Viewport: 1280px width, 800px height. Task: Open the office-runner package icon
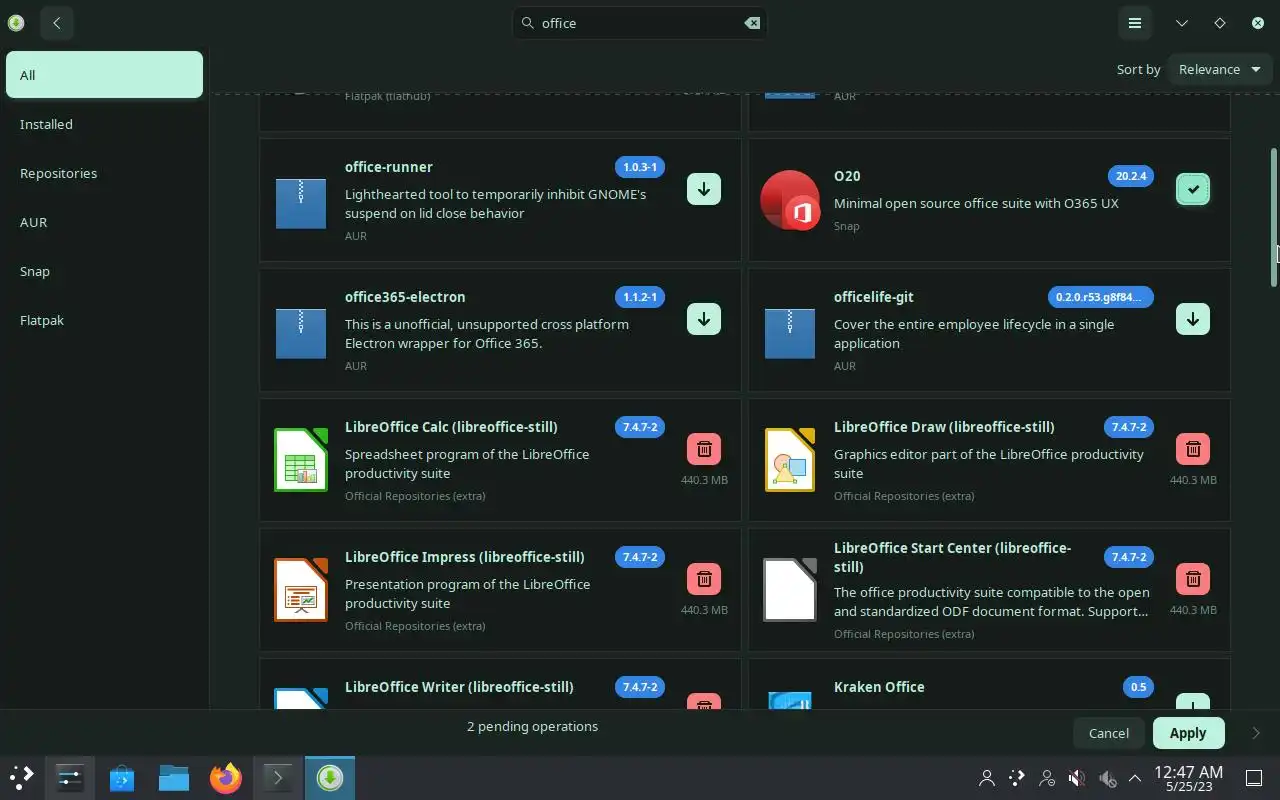click(x=301, y=203)
